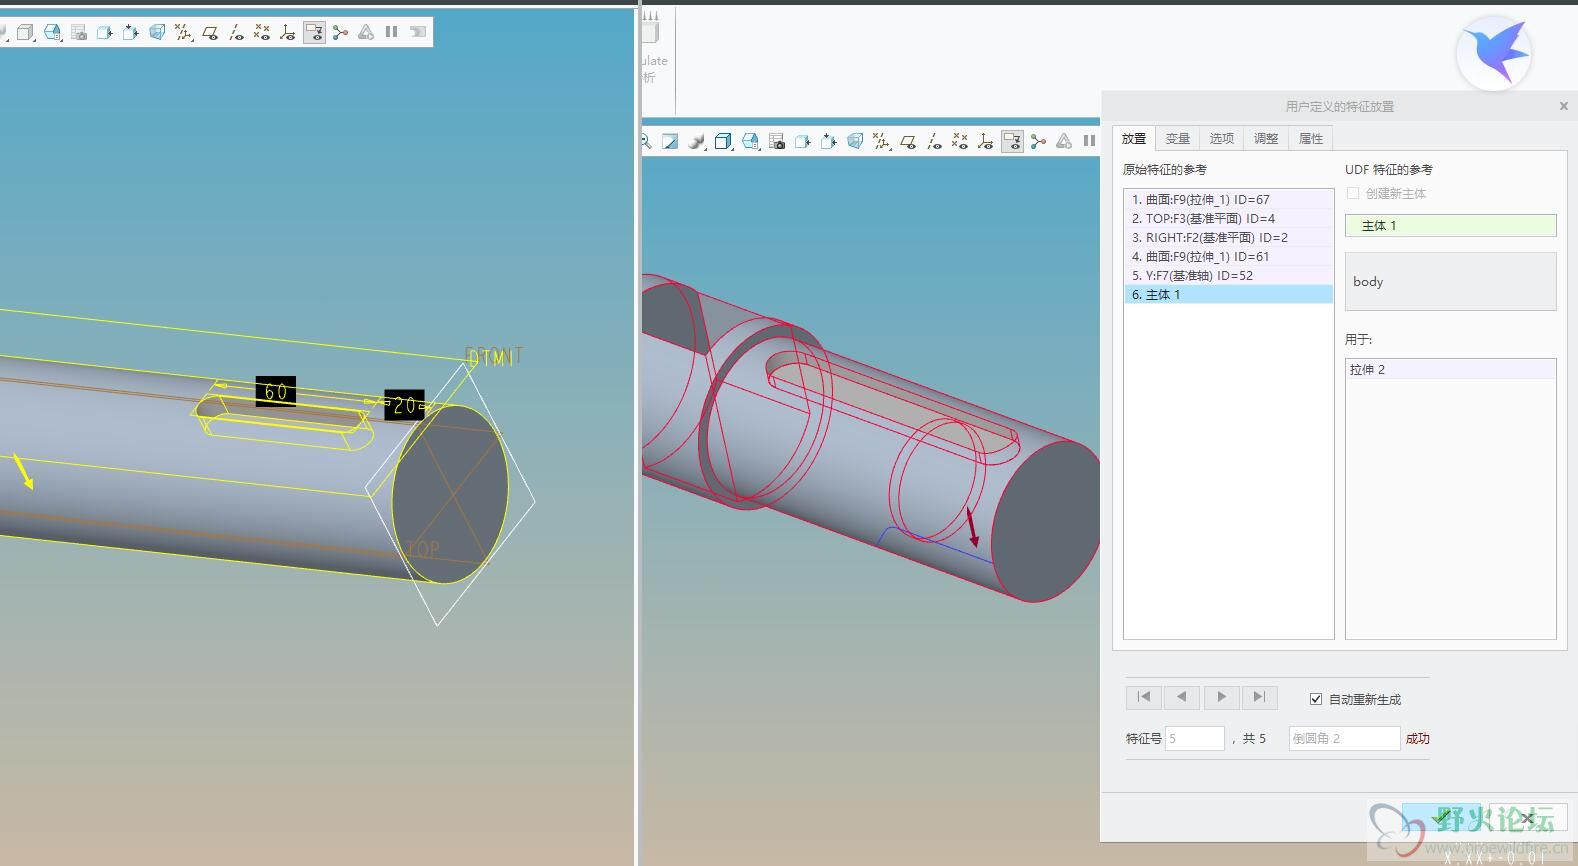Viewport: 1578px width, 866px height.
Task: Select reference 4 曲面:F9(拉伸_1) ID=61
Action: pos(1229,257)
